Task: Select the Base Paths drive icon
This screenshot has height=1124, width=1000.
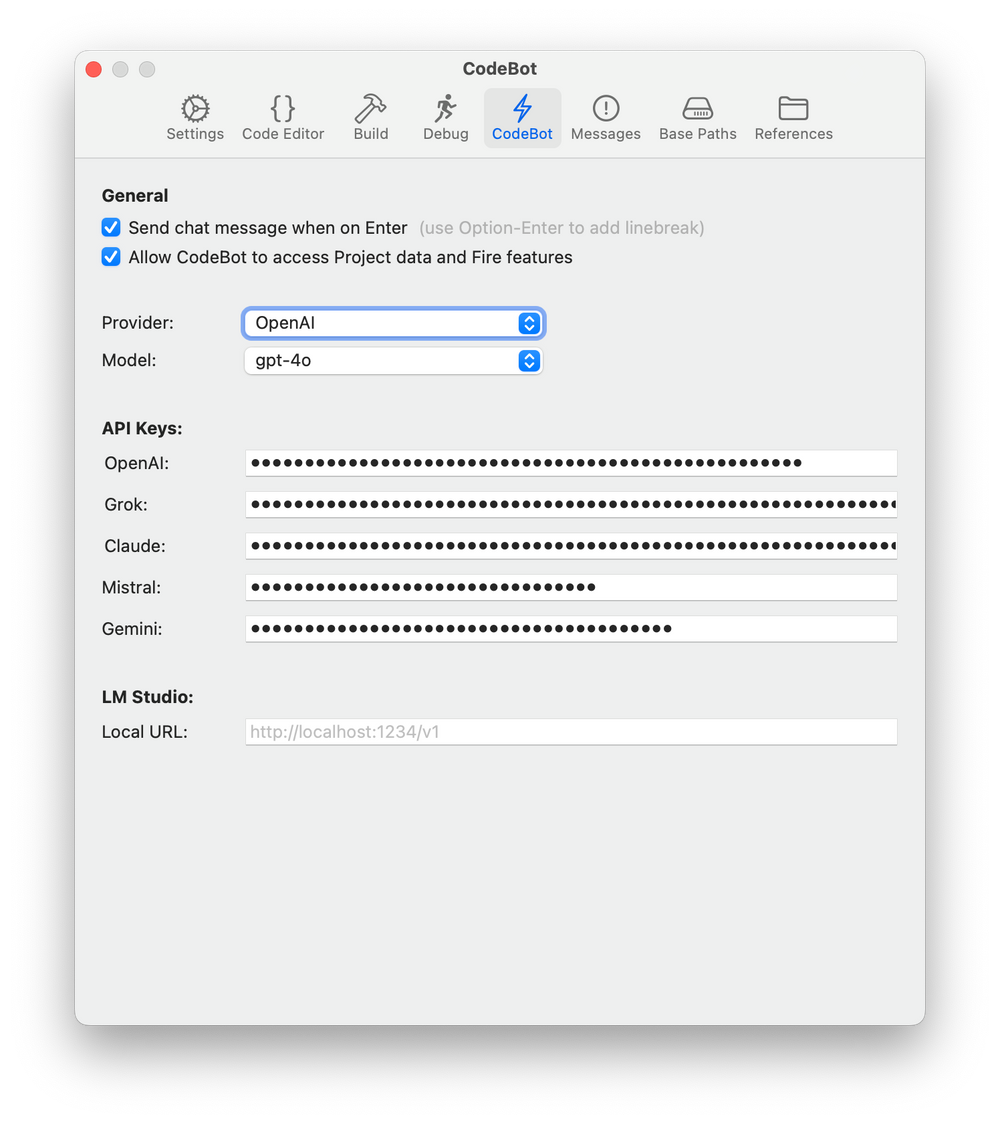Action: click(x=697, y=108)
